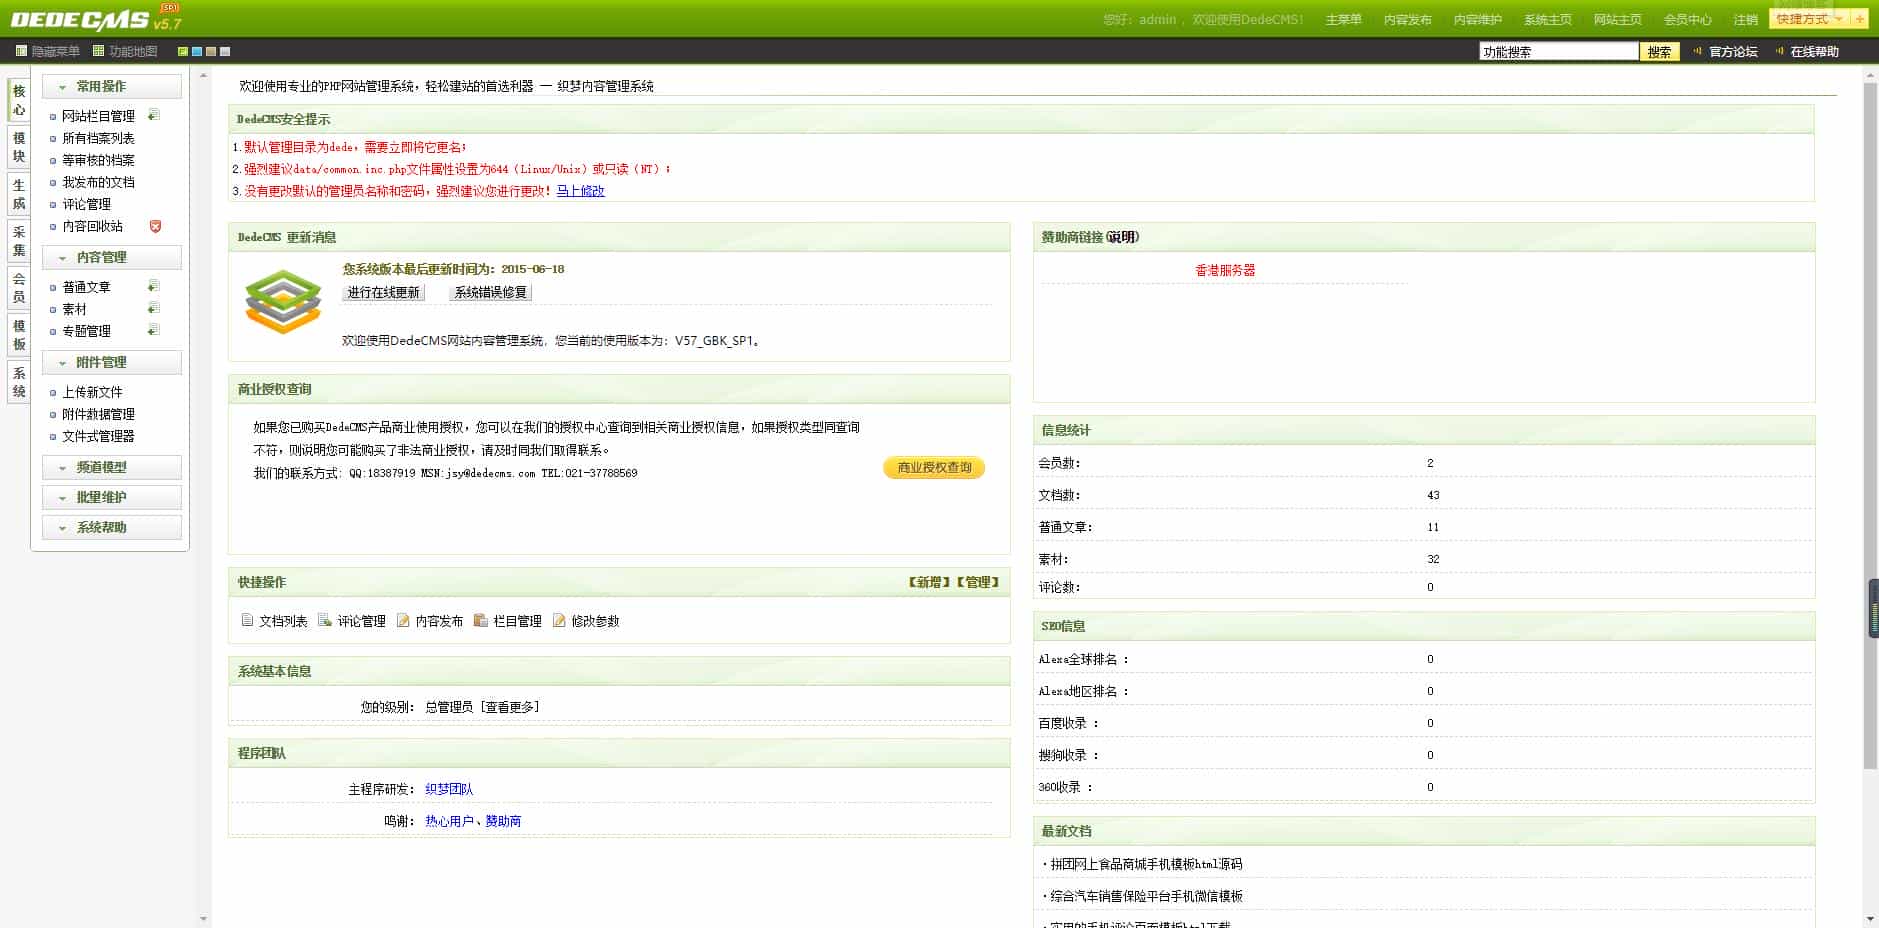Expand the 批量维护 section
This screenshot has width=1879, height=928.
(x=112, y=498)
